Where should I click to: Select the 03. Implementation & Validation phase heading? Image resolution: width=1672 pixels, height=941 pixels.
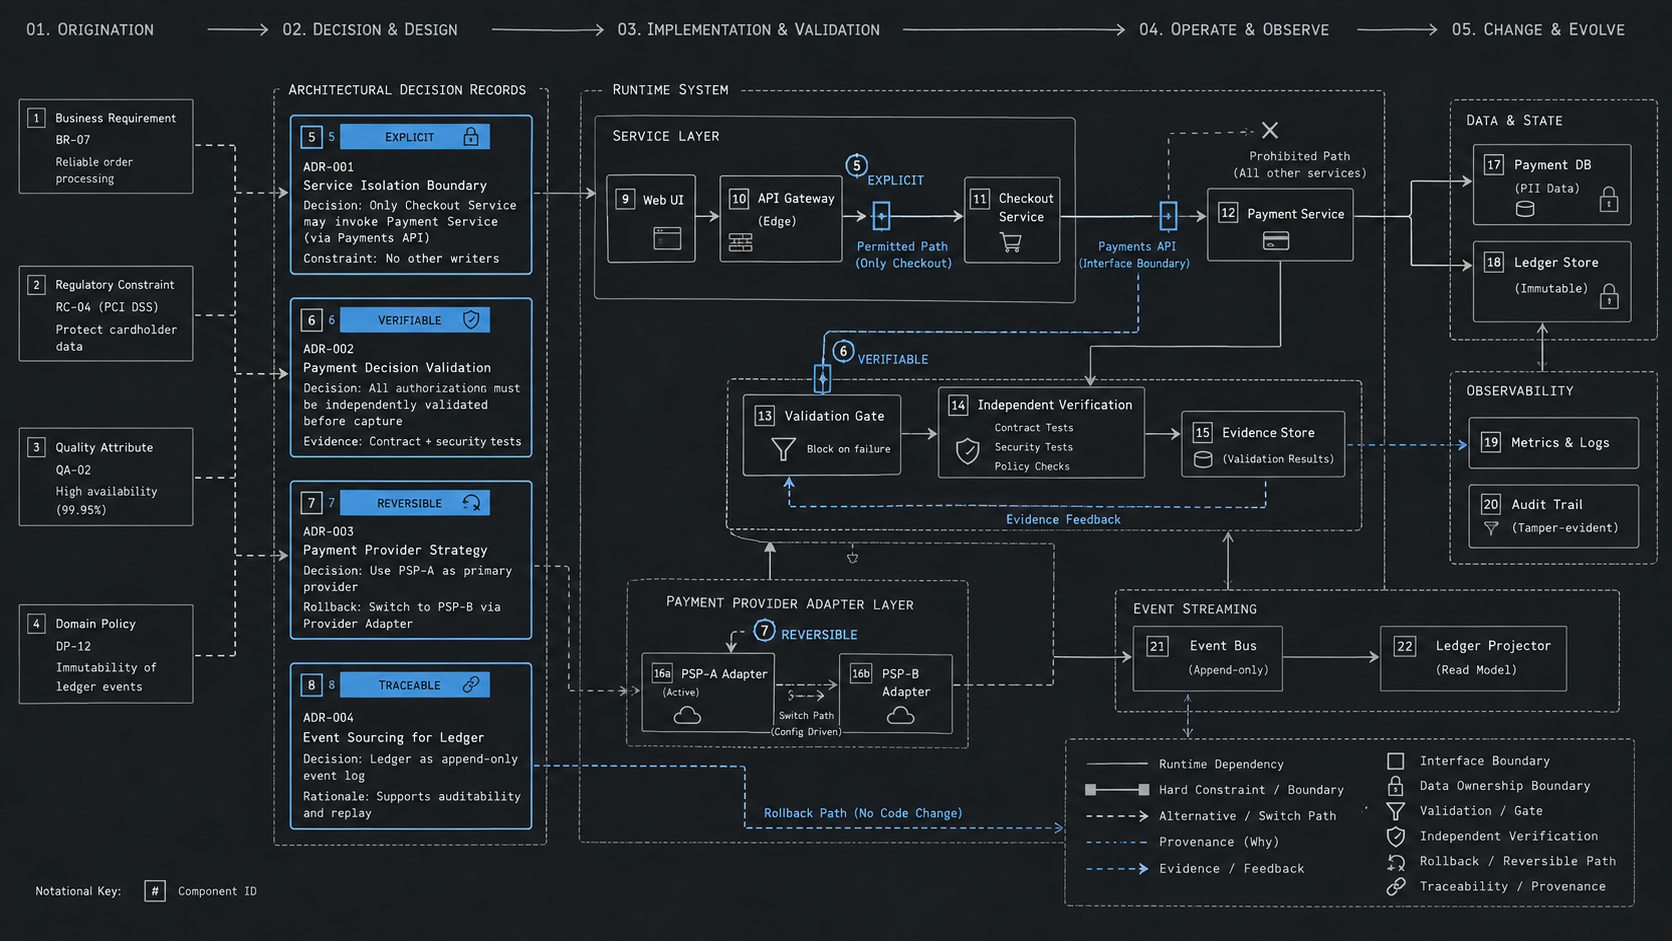(749, 30)
